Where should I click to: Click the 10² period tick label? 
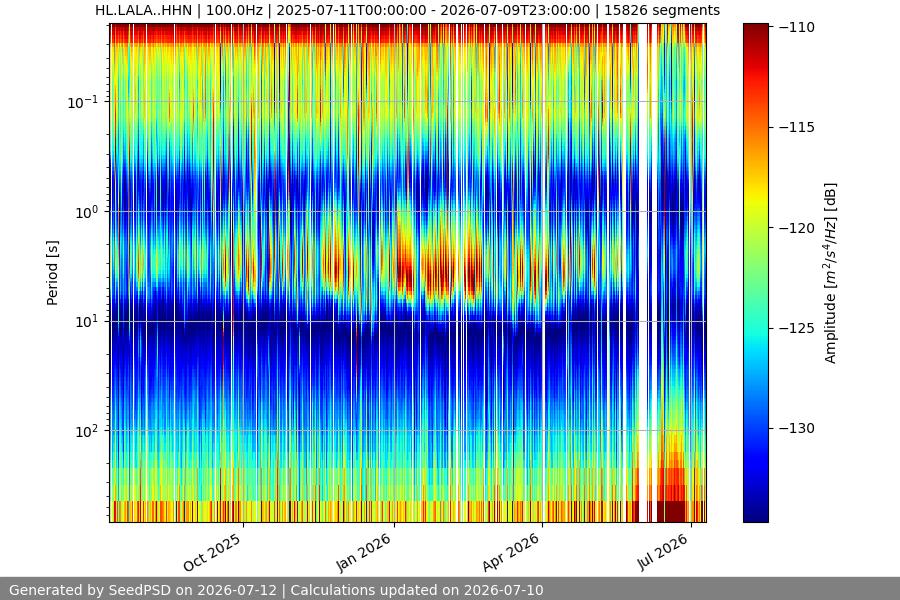pyautogui.click(x=87, y=431)
